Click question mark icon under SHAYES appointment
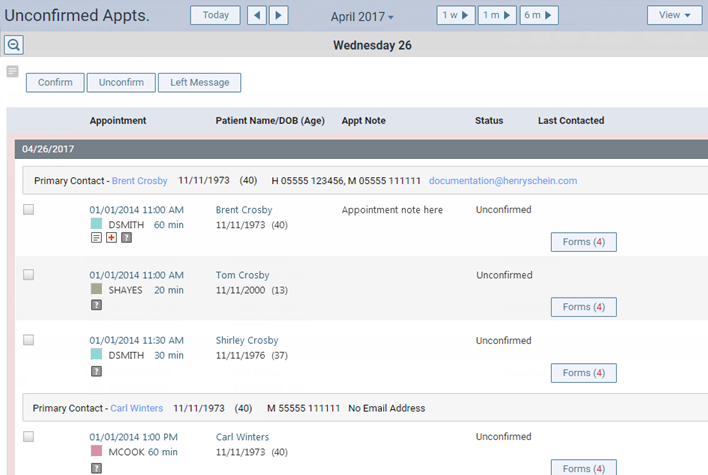 (96, 304)
